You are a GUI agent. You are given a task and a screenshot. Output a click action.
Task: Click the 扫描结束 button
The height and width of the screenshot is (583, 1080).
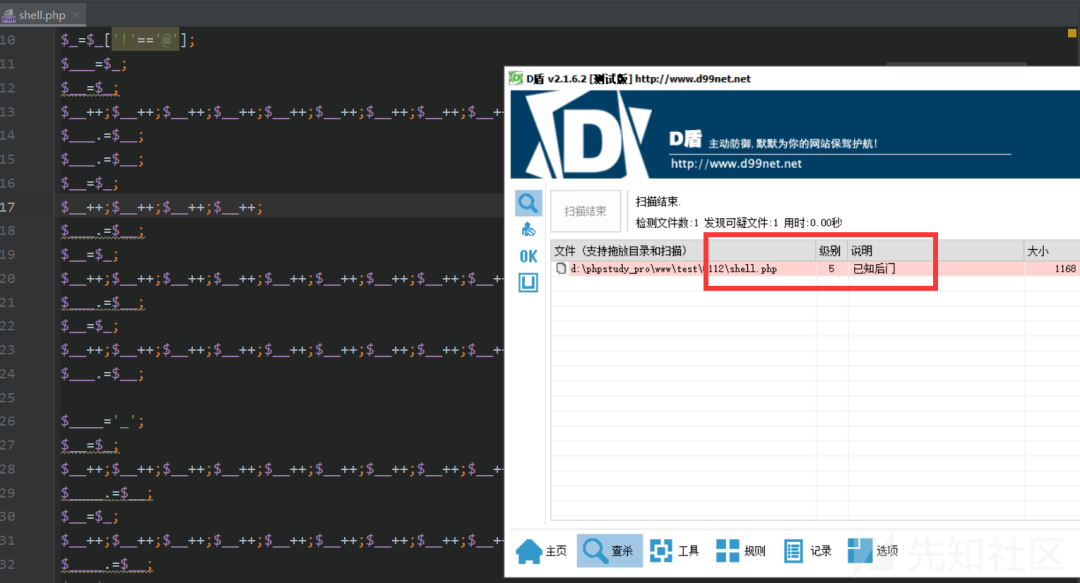(x=585, y=211)
